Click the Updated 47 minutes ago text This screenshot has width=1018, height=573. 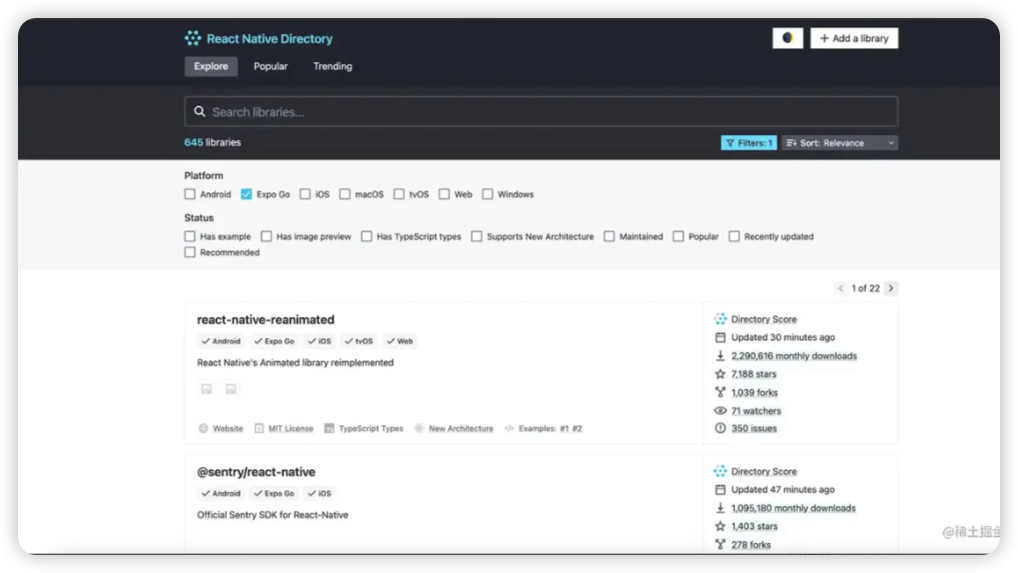tap(783, 490)
